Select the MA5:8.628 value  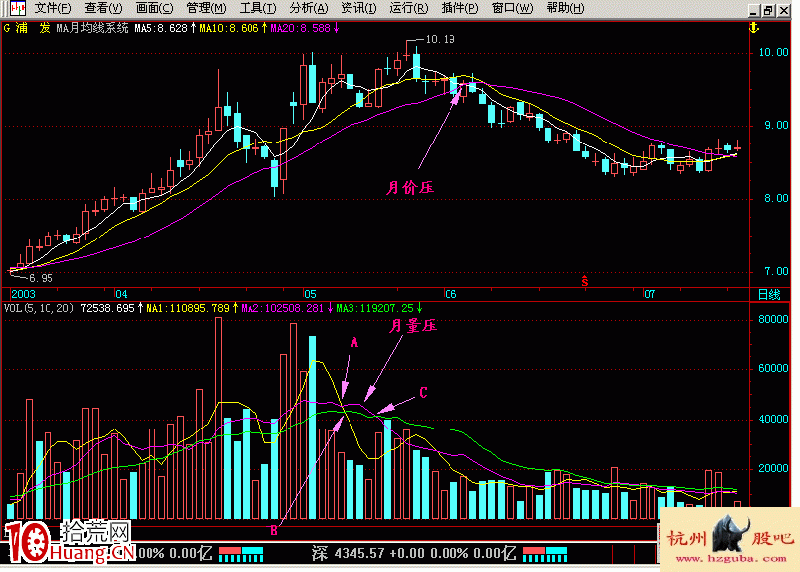[161, 29]
